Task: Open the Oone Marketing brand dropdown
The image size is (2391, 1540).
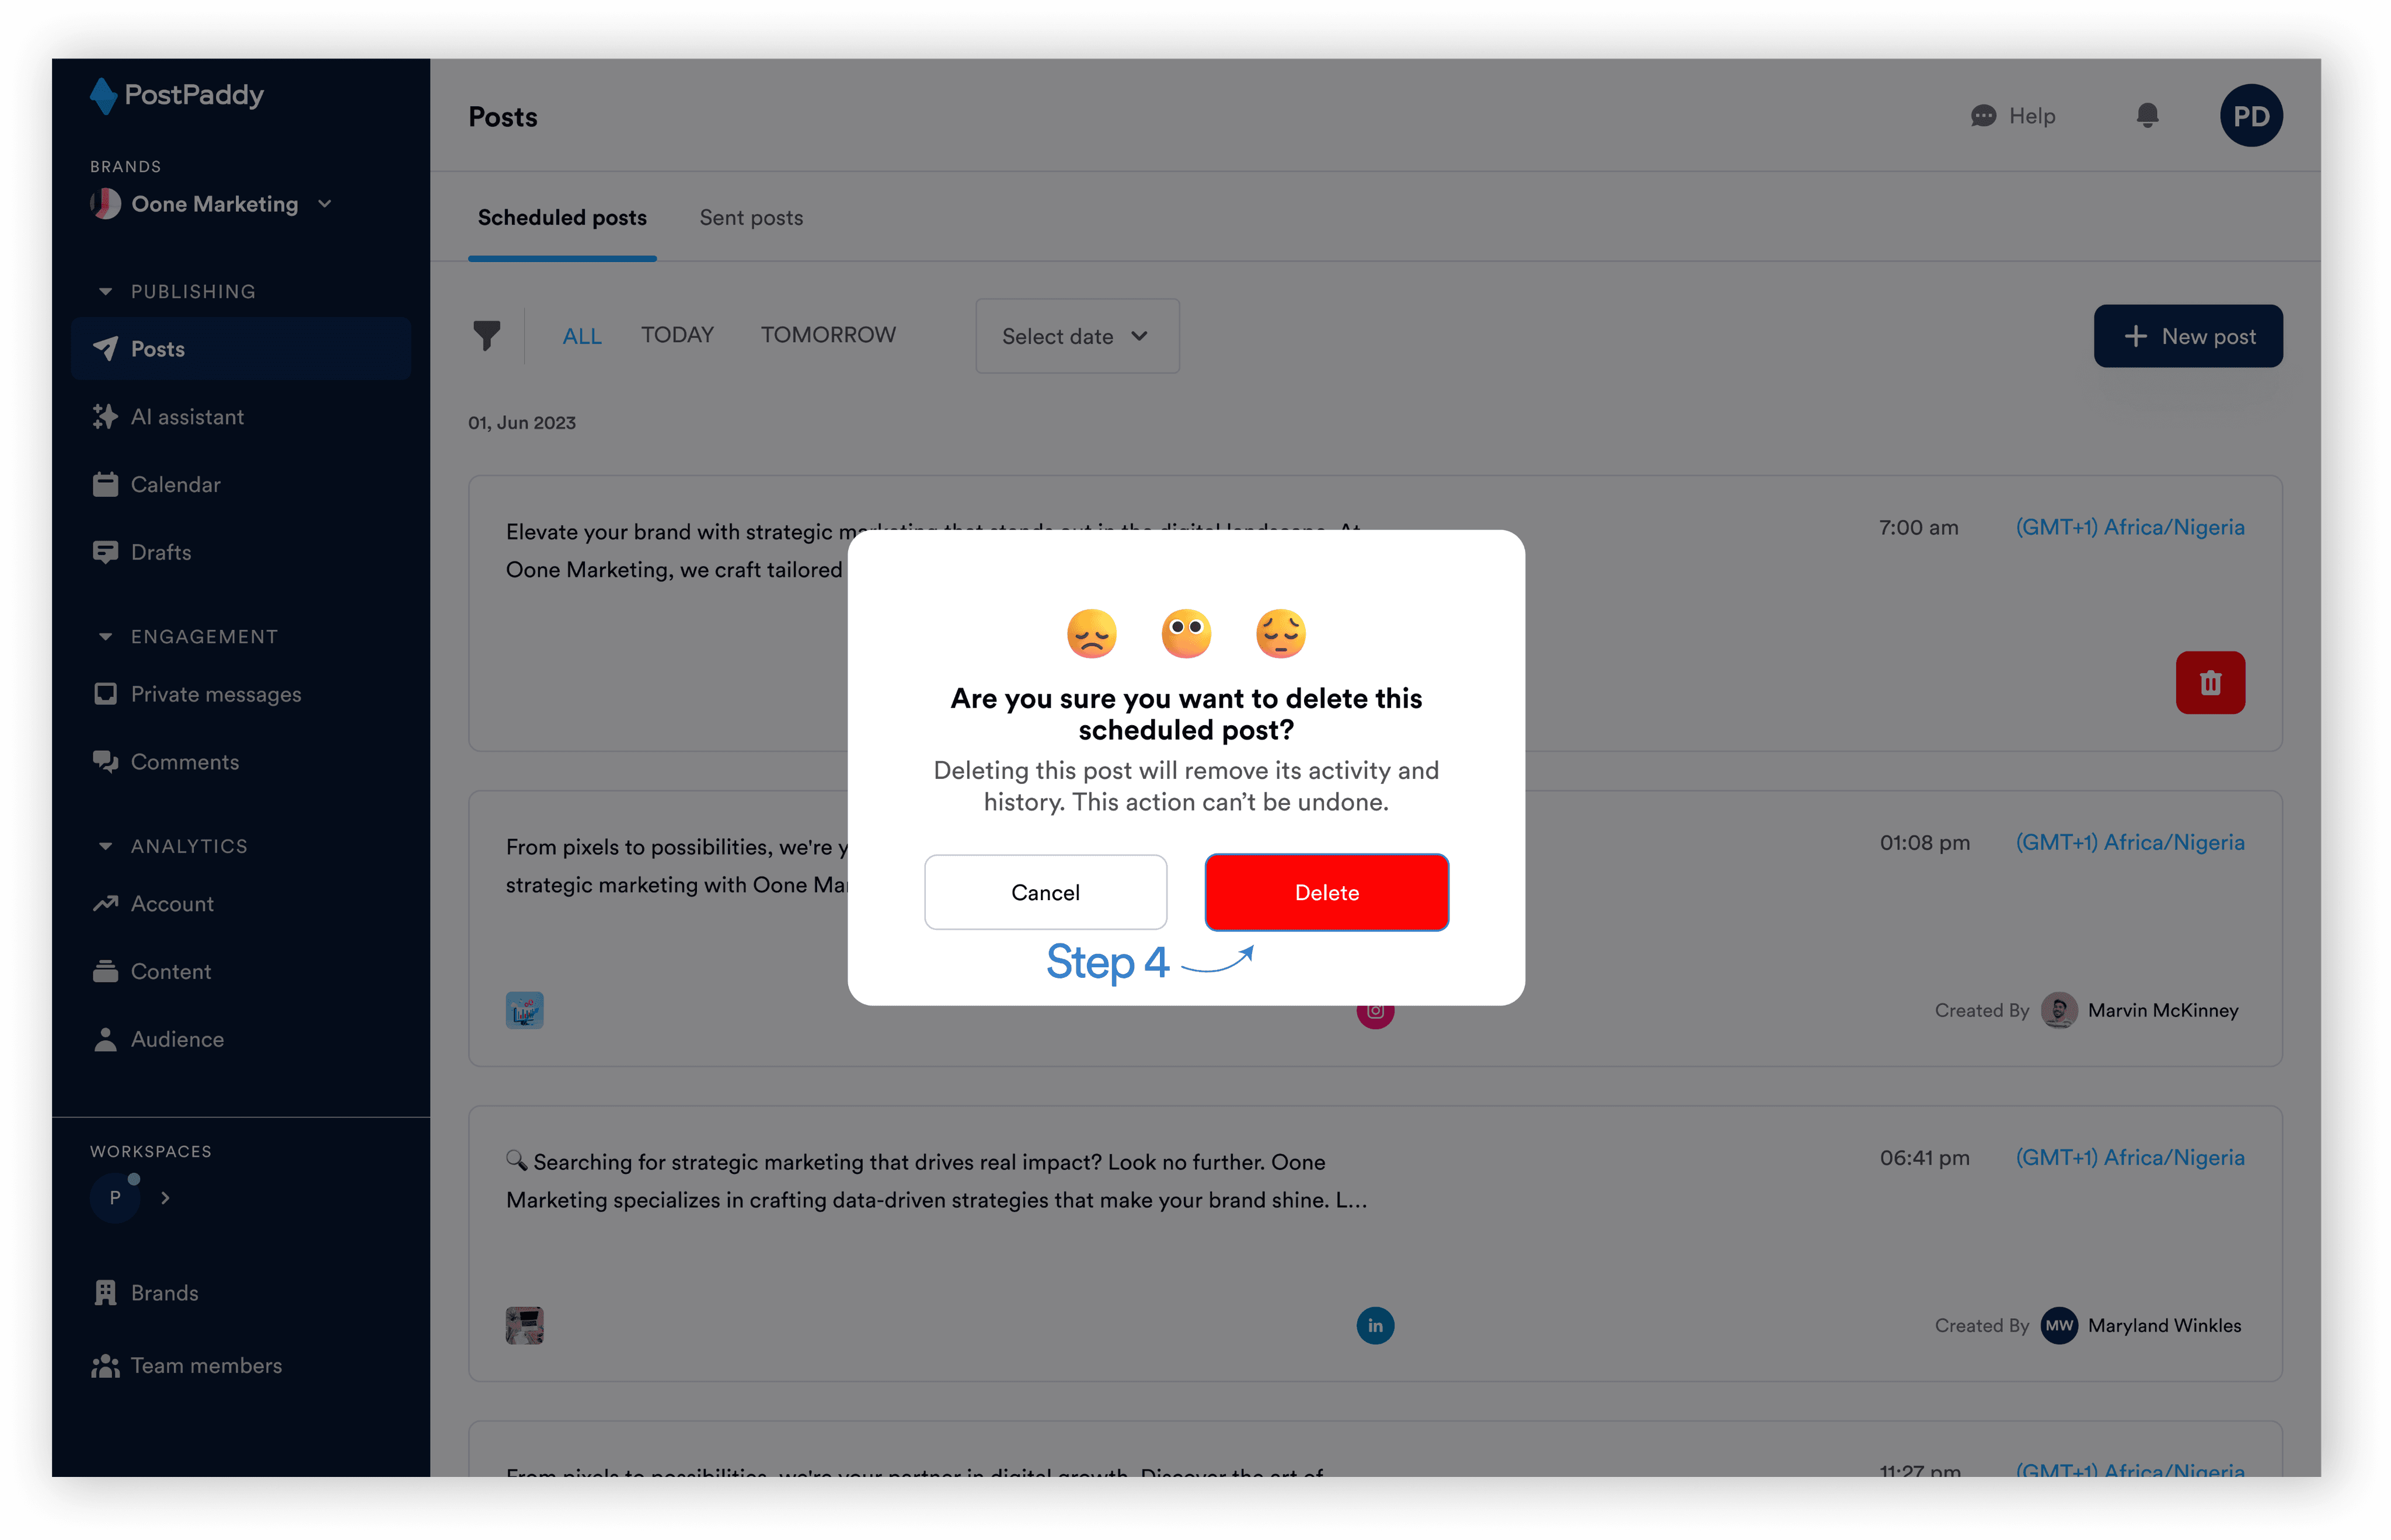Action: (211, 204)
